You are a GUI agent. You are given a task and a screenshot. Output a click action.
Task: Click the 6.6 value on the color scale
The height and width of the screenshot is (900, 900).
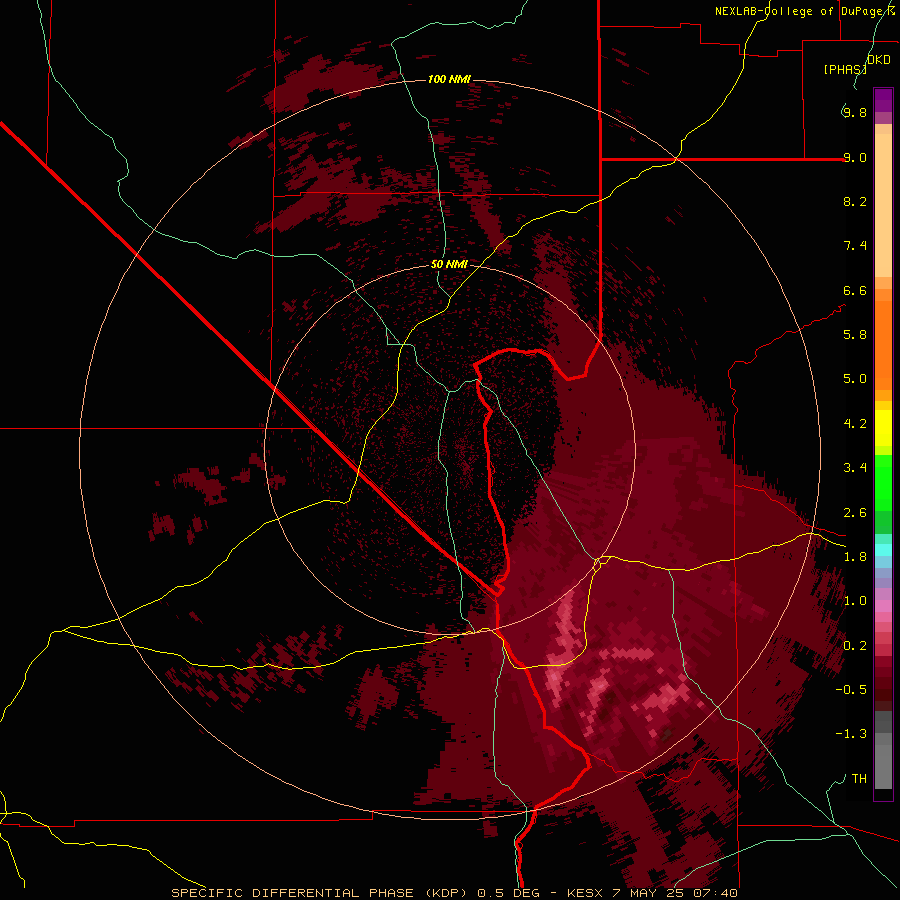pos(855,290)
